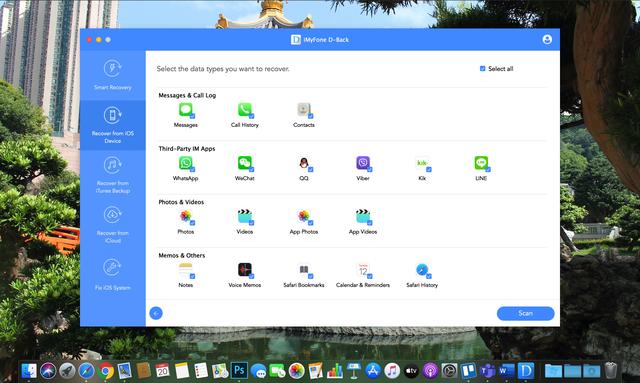This screenshot has width=640, height=383.
Task: Open Microsoft Word from the Dock
Action: [507, 371]
